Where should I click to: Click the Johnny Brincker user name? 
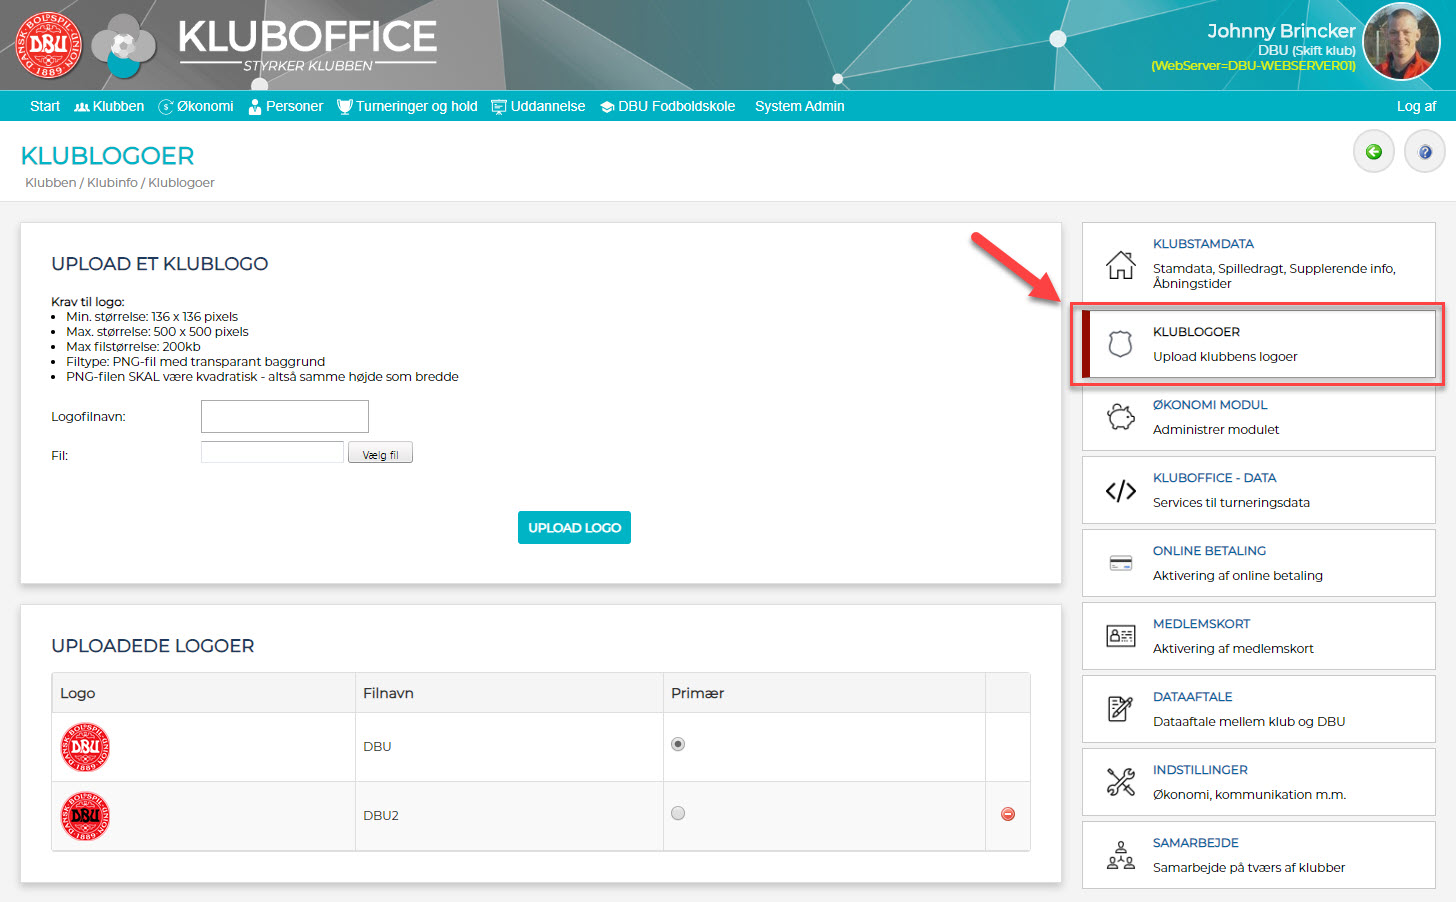click(x=1281, y=30)
